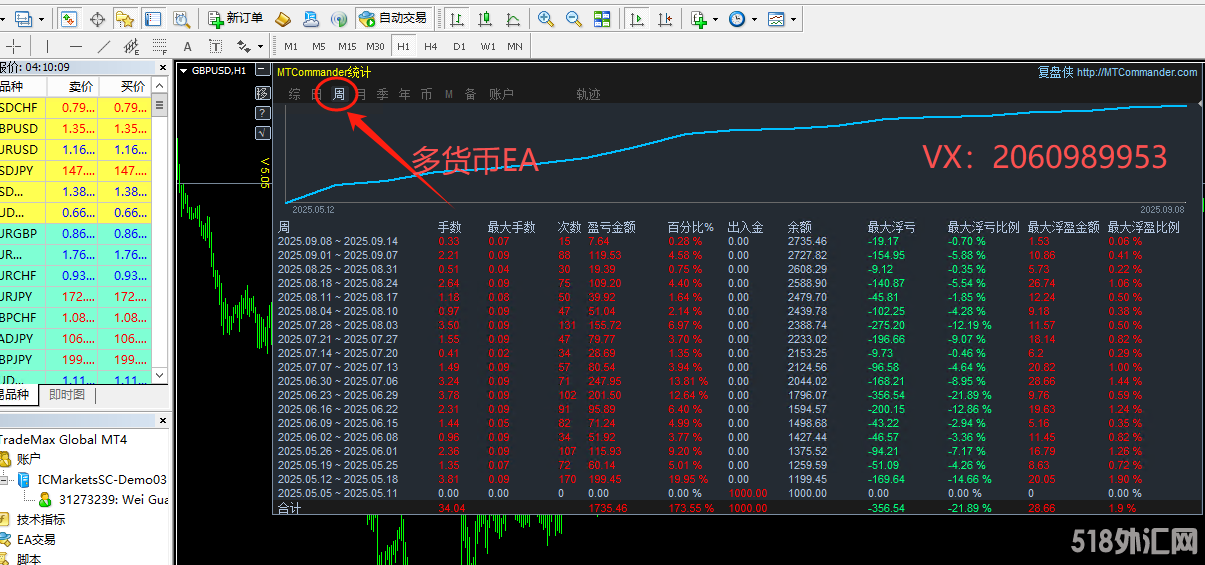The height and width of the screenshot is (565, 1205).
Task: Toggle chart auto scroll icon
Action: tap(636, 18)
